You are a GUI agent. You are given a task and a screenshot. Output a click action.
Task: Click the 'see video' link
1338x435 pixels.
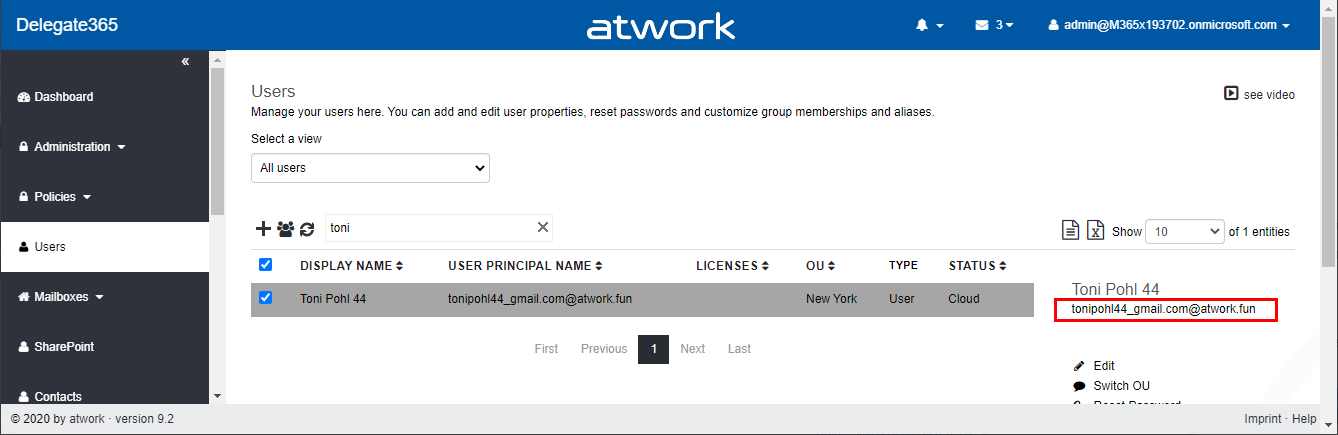tap(1259, 94)
